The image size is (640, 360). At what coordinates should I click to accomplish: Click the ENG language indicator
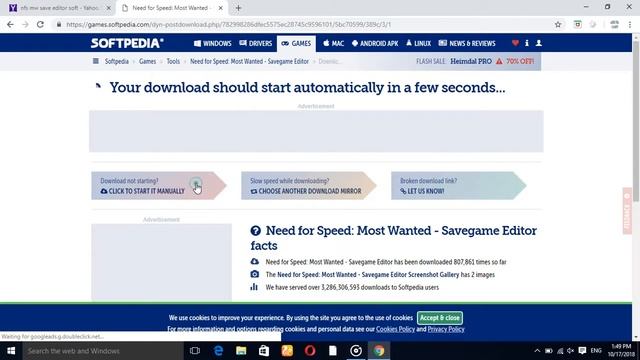tap(596, 351)
